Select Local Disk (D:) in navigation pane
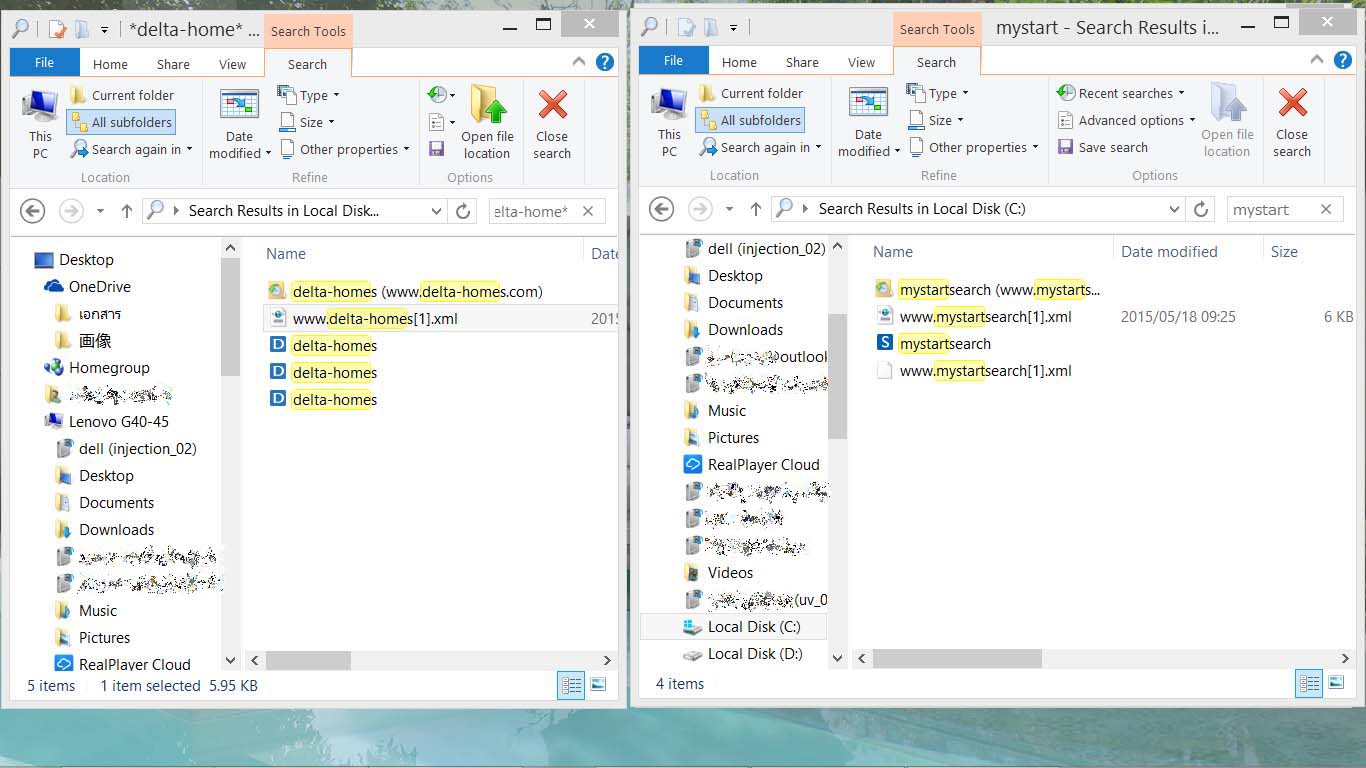The width and height of the screenshot is (1366, 768). (754, 654)
